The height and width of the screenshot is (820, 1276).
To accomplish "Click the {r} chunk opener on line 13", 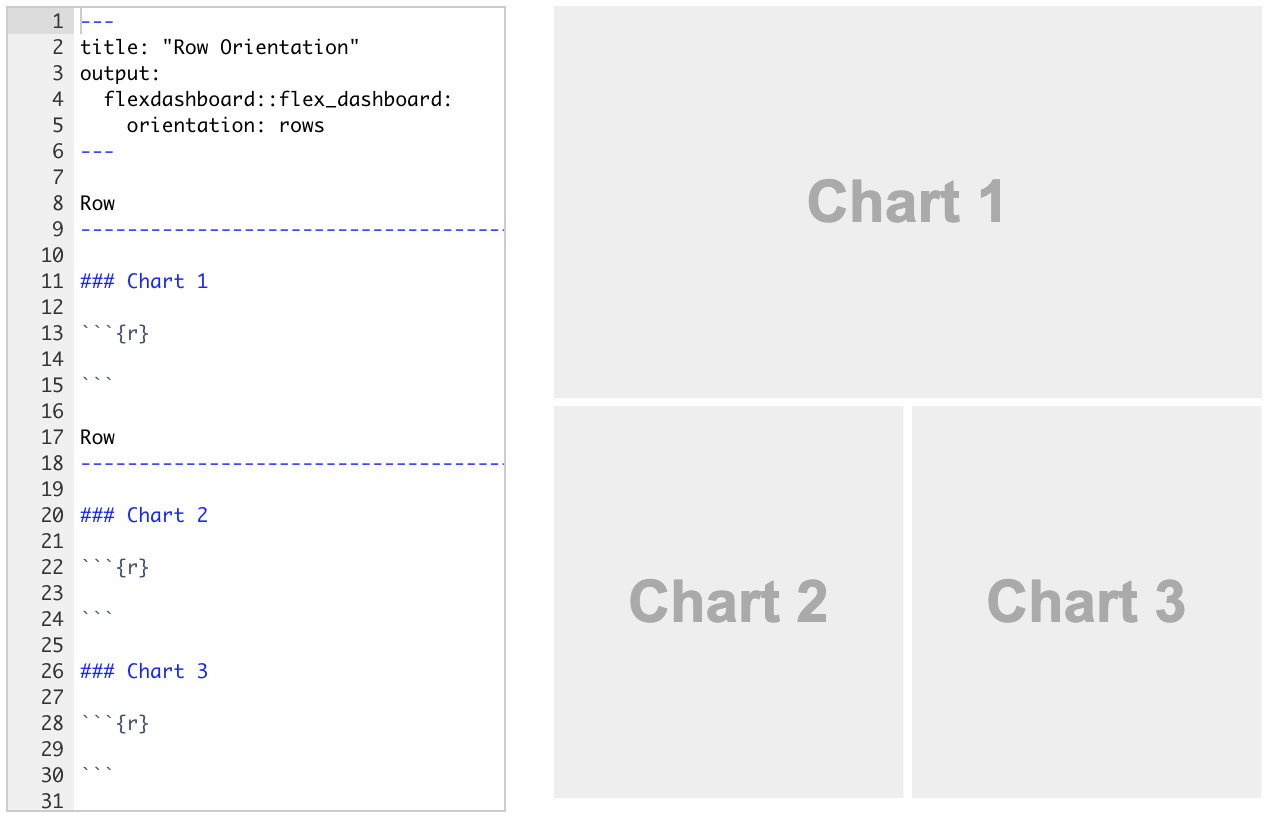I will [132, 333].
